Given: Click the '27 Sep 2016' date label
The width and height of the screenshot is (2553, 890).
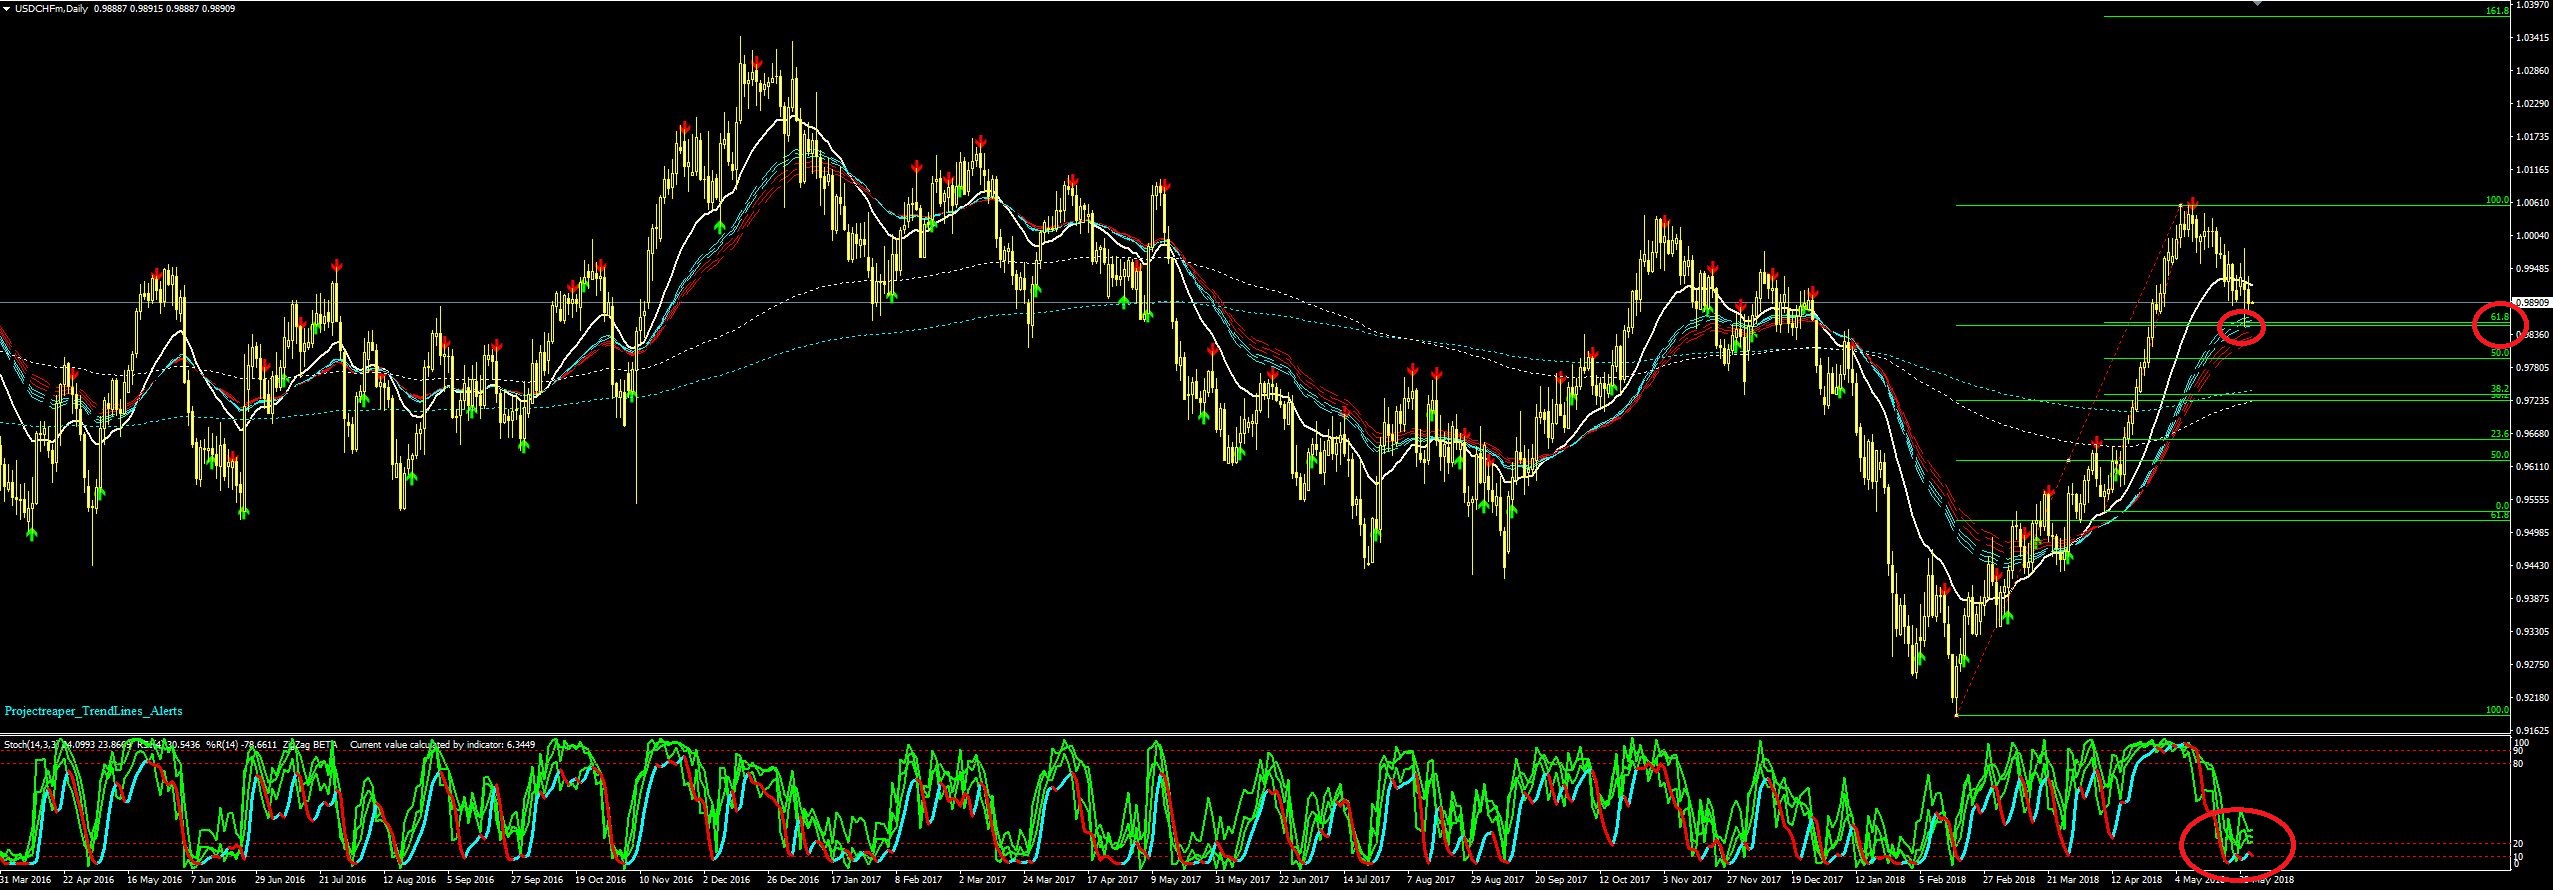Looking at the screenshot, I should tap(537, 881).
